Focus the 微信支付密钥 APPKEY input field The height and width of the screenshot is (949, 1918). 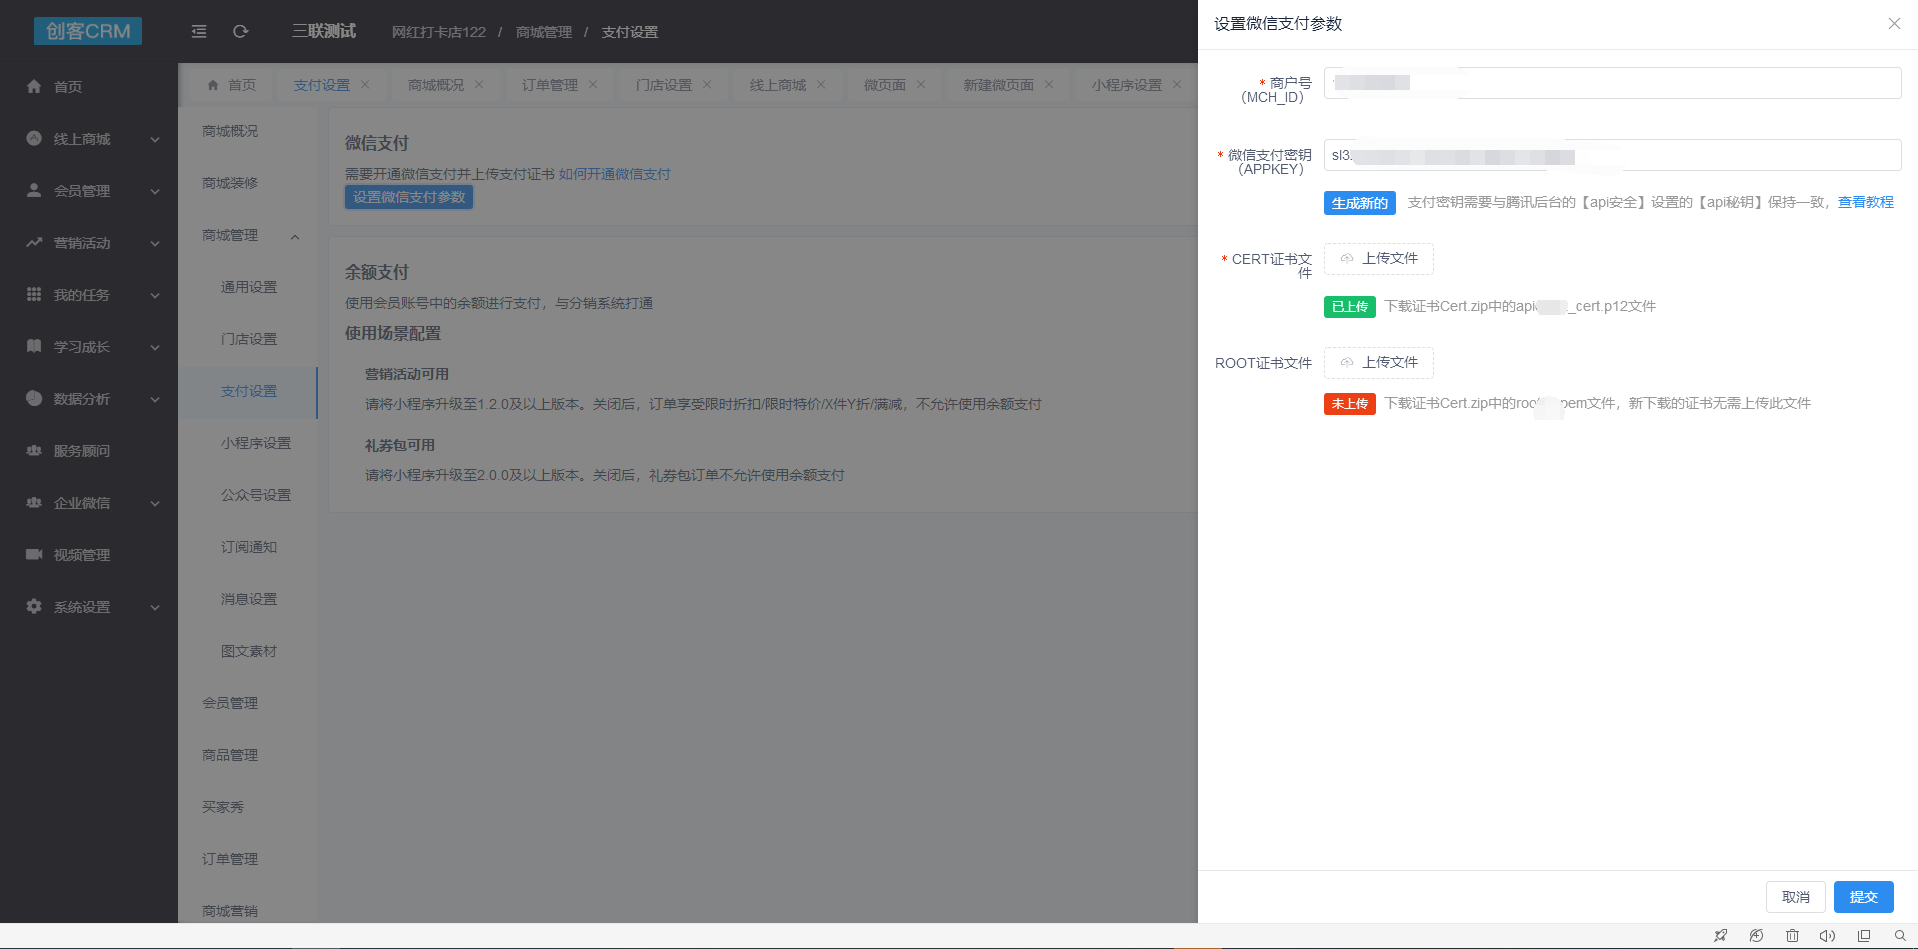[x=1612, y=155]
